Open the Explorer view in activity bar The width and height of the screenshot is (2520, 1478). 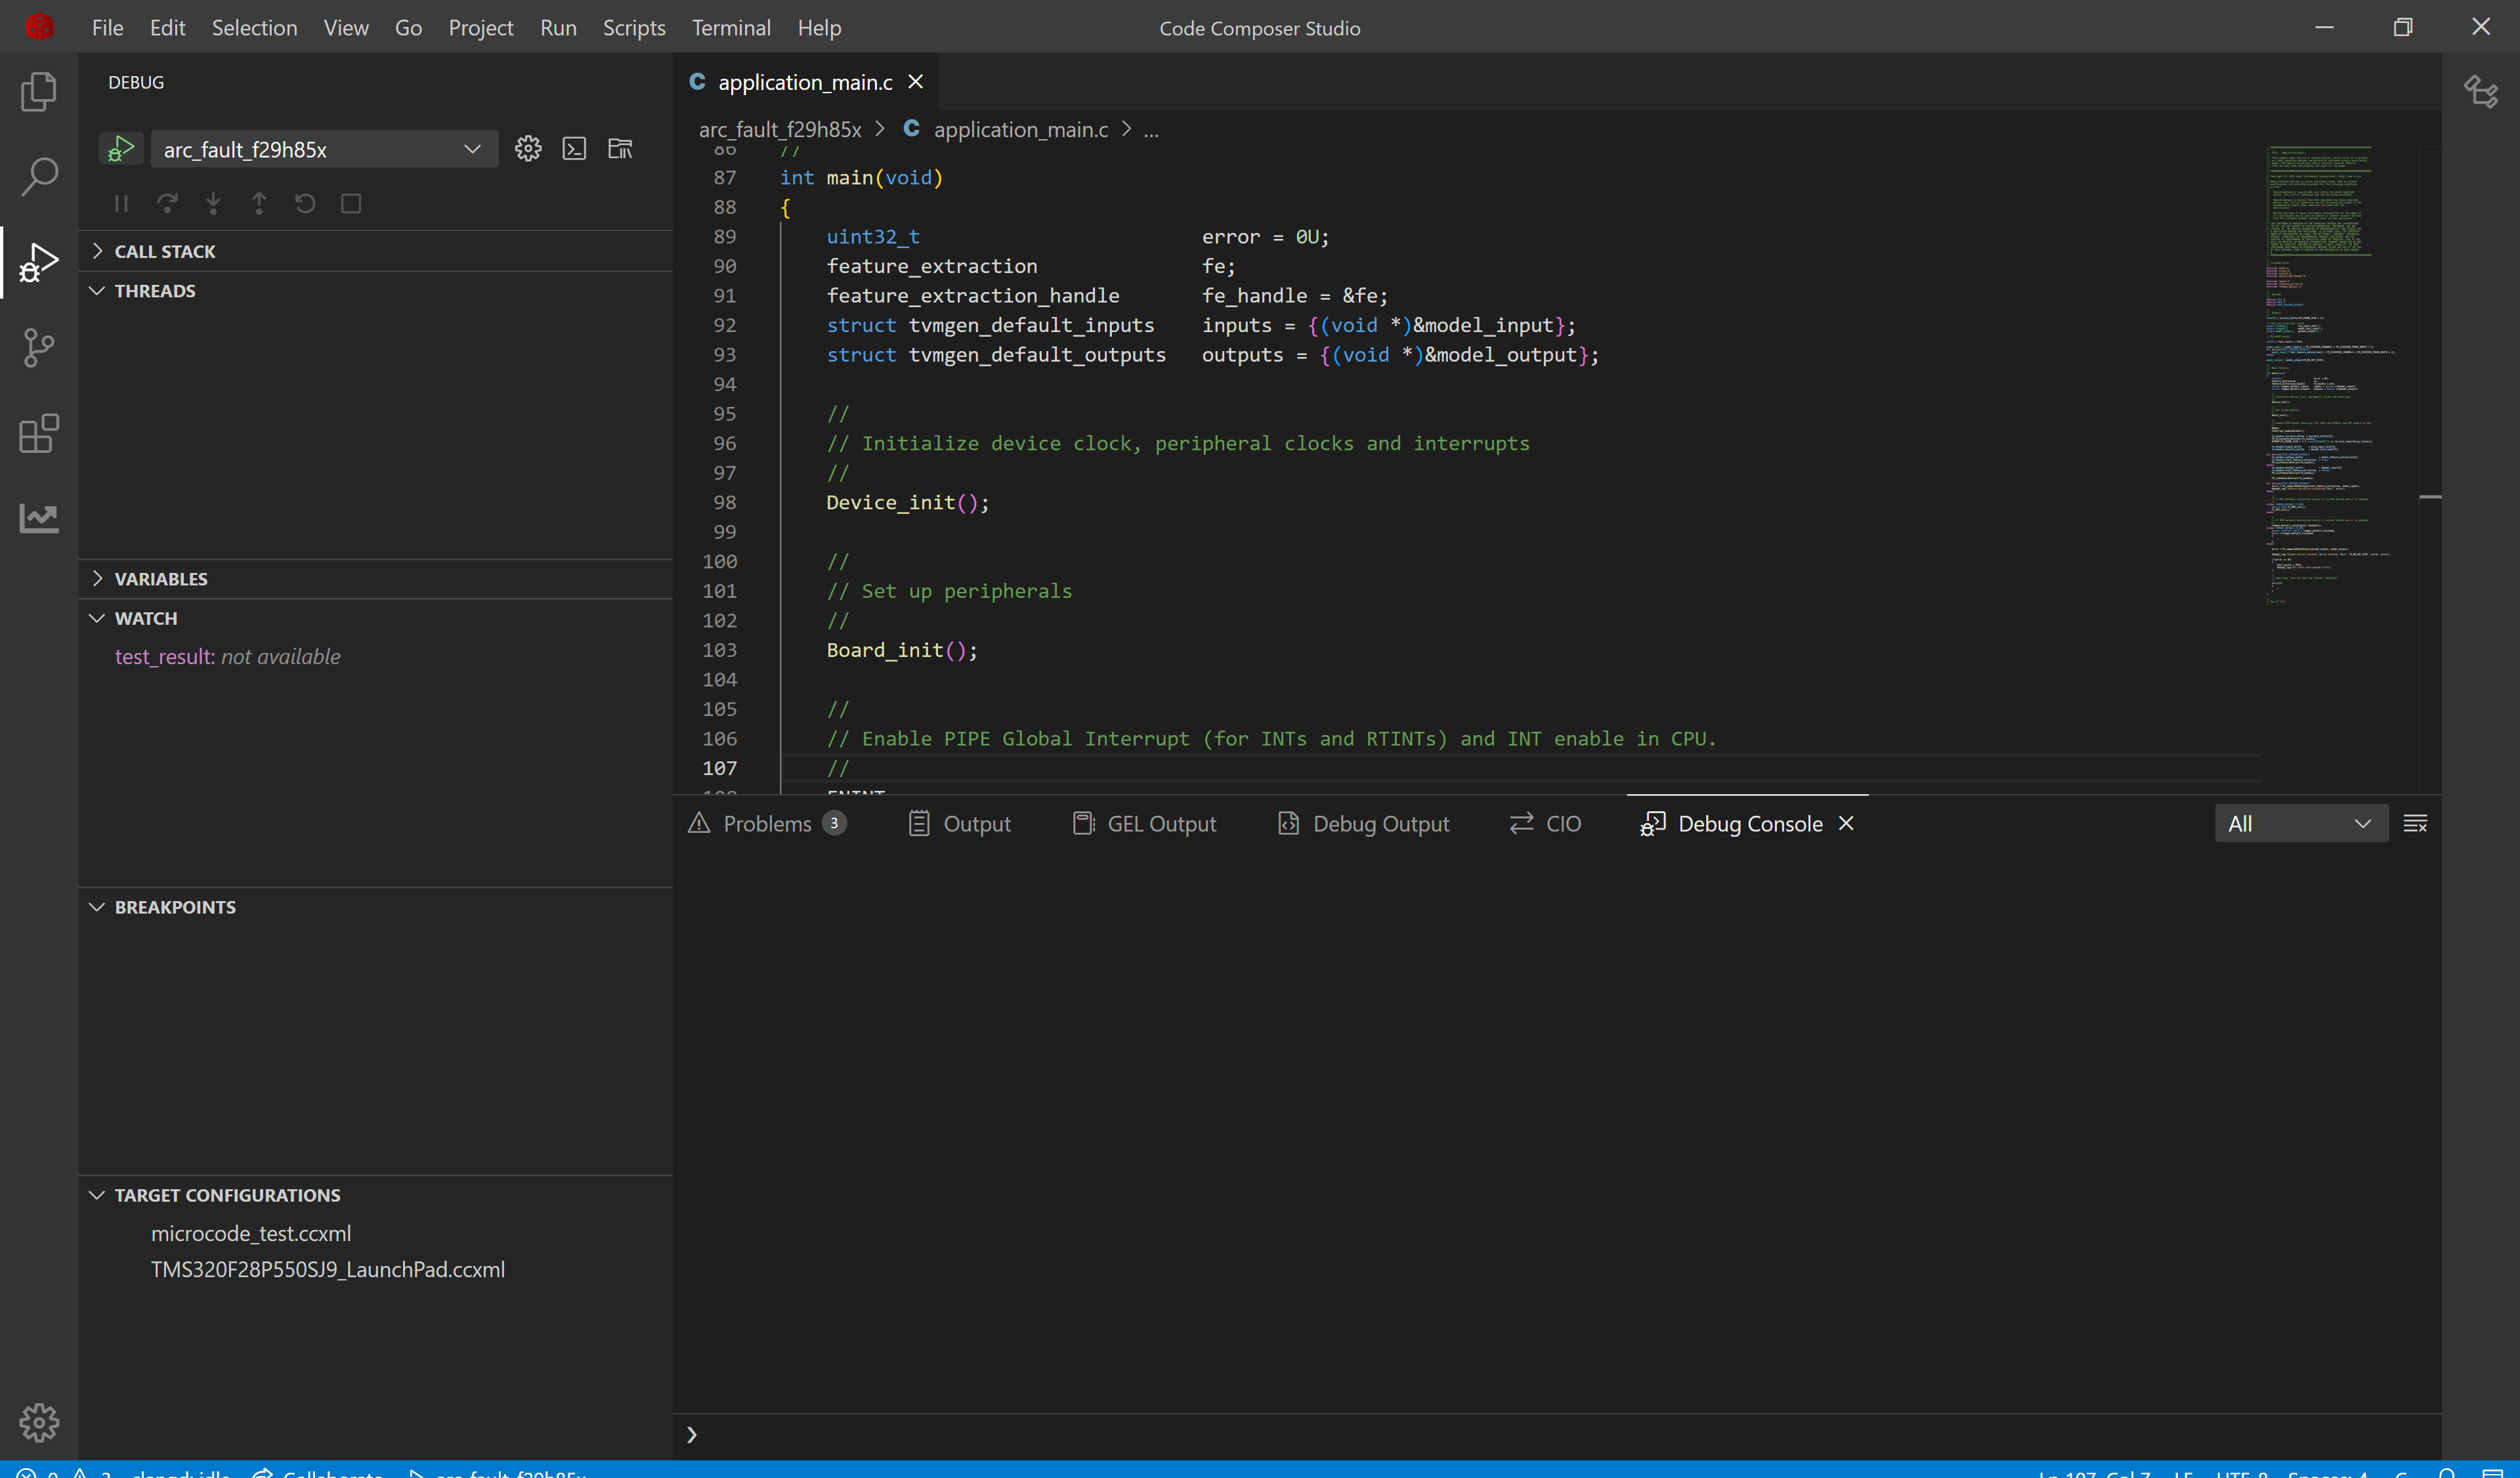(x=39, y=91)
